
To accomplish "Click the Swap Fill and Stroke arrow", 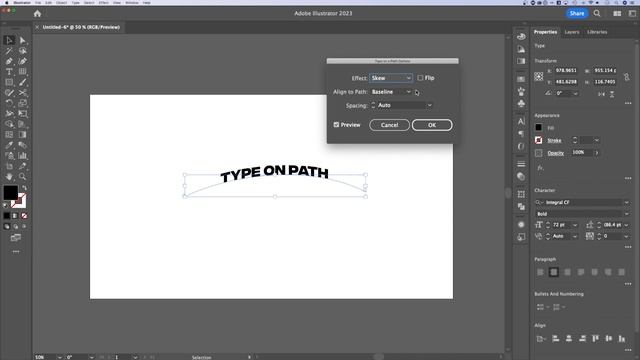I will pos(24,188).
